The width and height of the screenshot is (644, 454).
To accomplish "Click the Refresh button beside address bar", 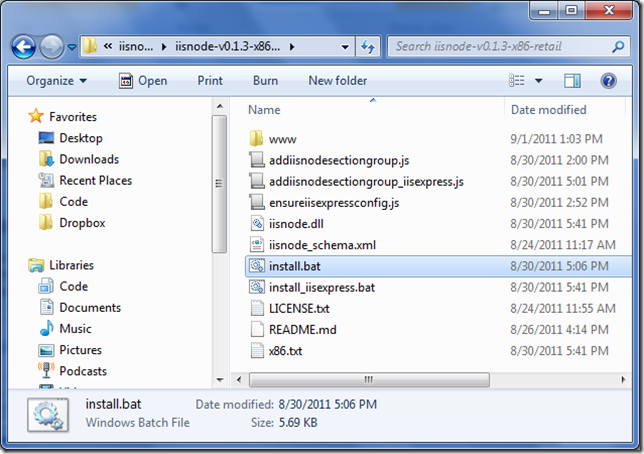I will click(368, 47).
